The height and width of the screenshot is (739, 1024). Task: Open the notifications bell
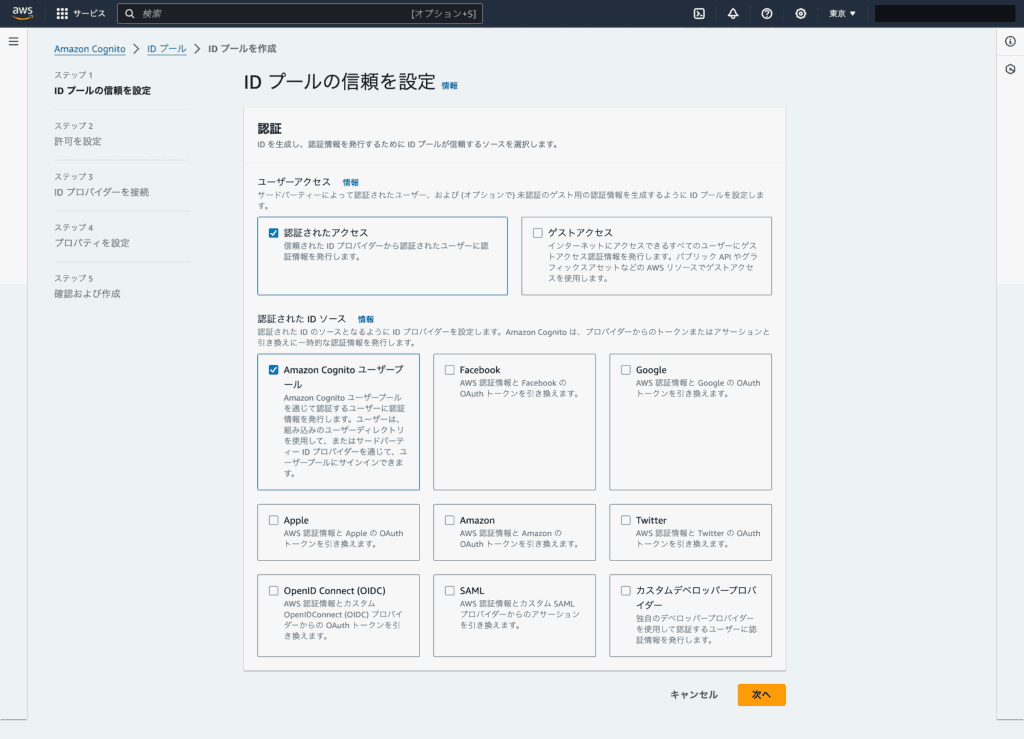[733, 14]
